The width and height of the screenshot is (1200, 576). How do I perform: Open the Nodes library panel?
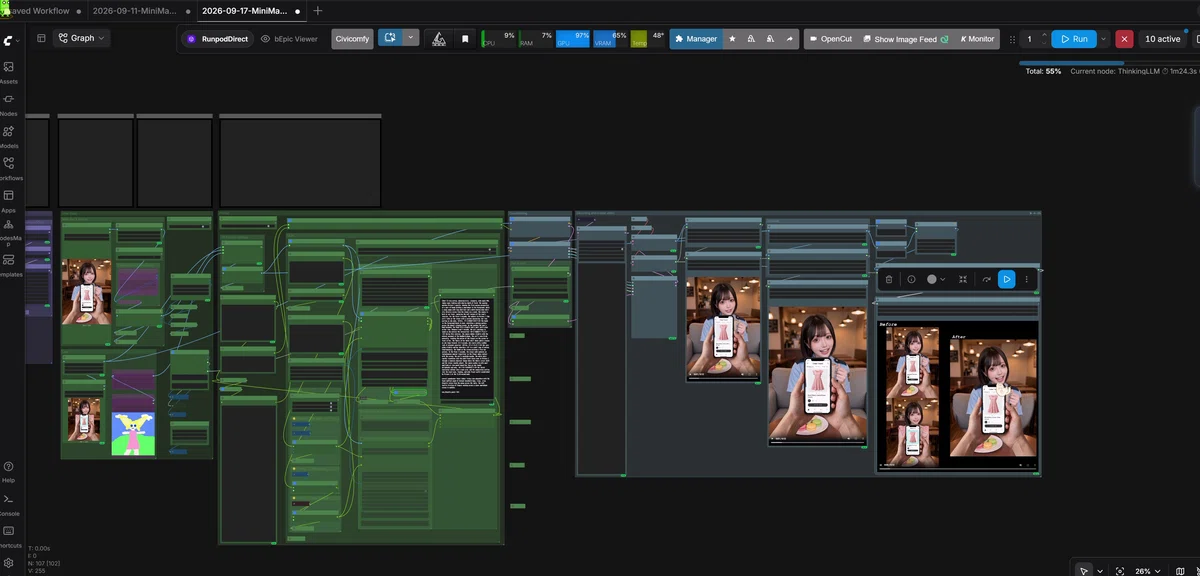8,104
